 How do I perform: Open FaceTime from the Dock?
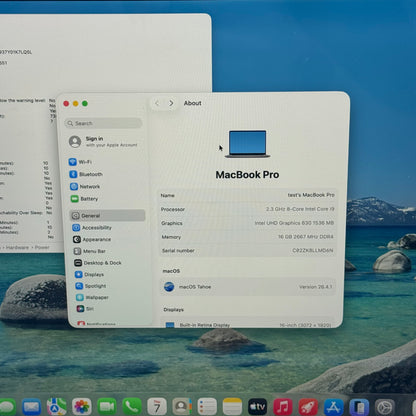pos(107,407)
